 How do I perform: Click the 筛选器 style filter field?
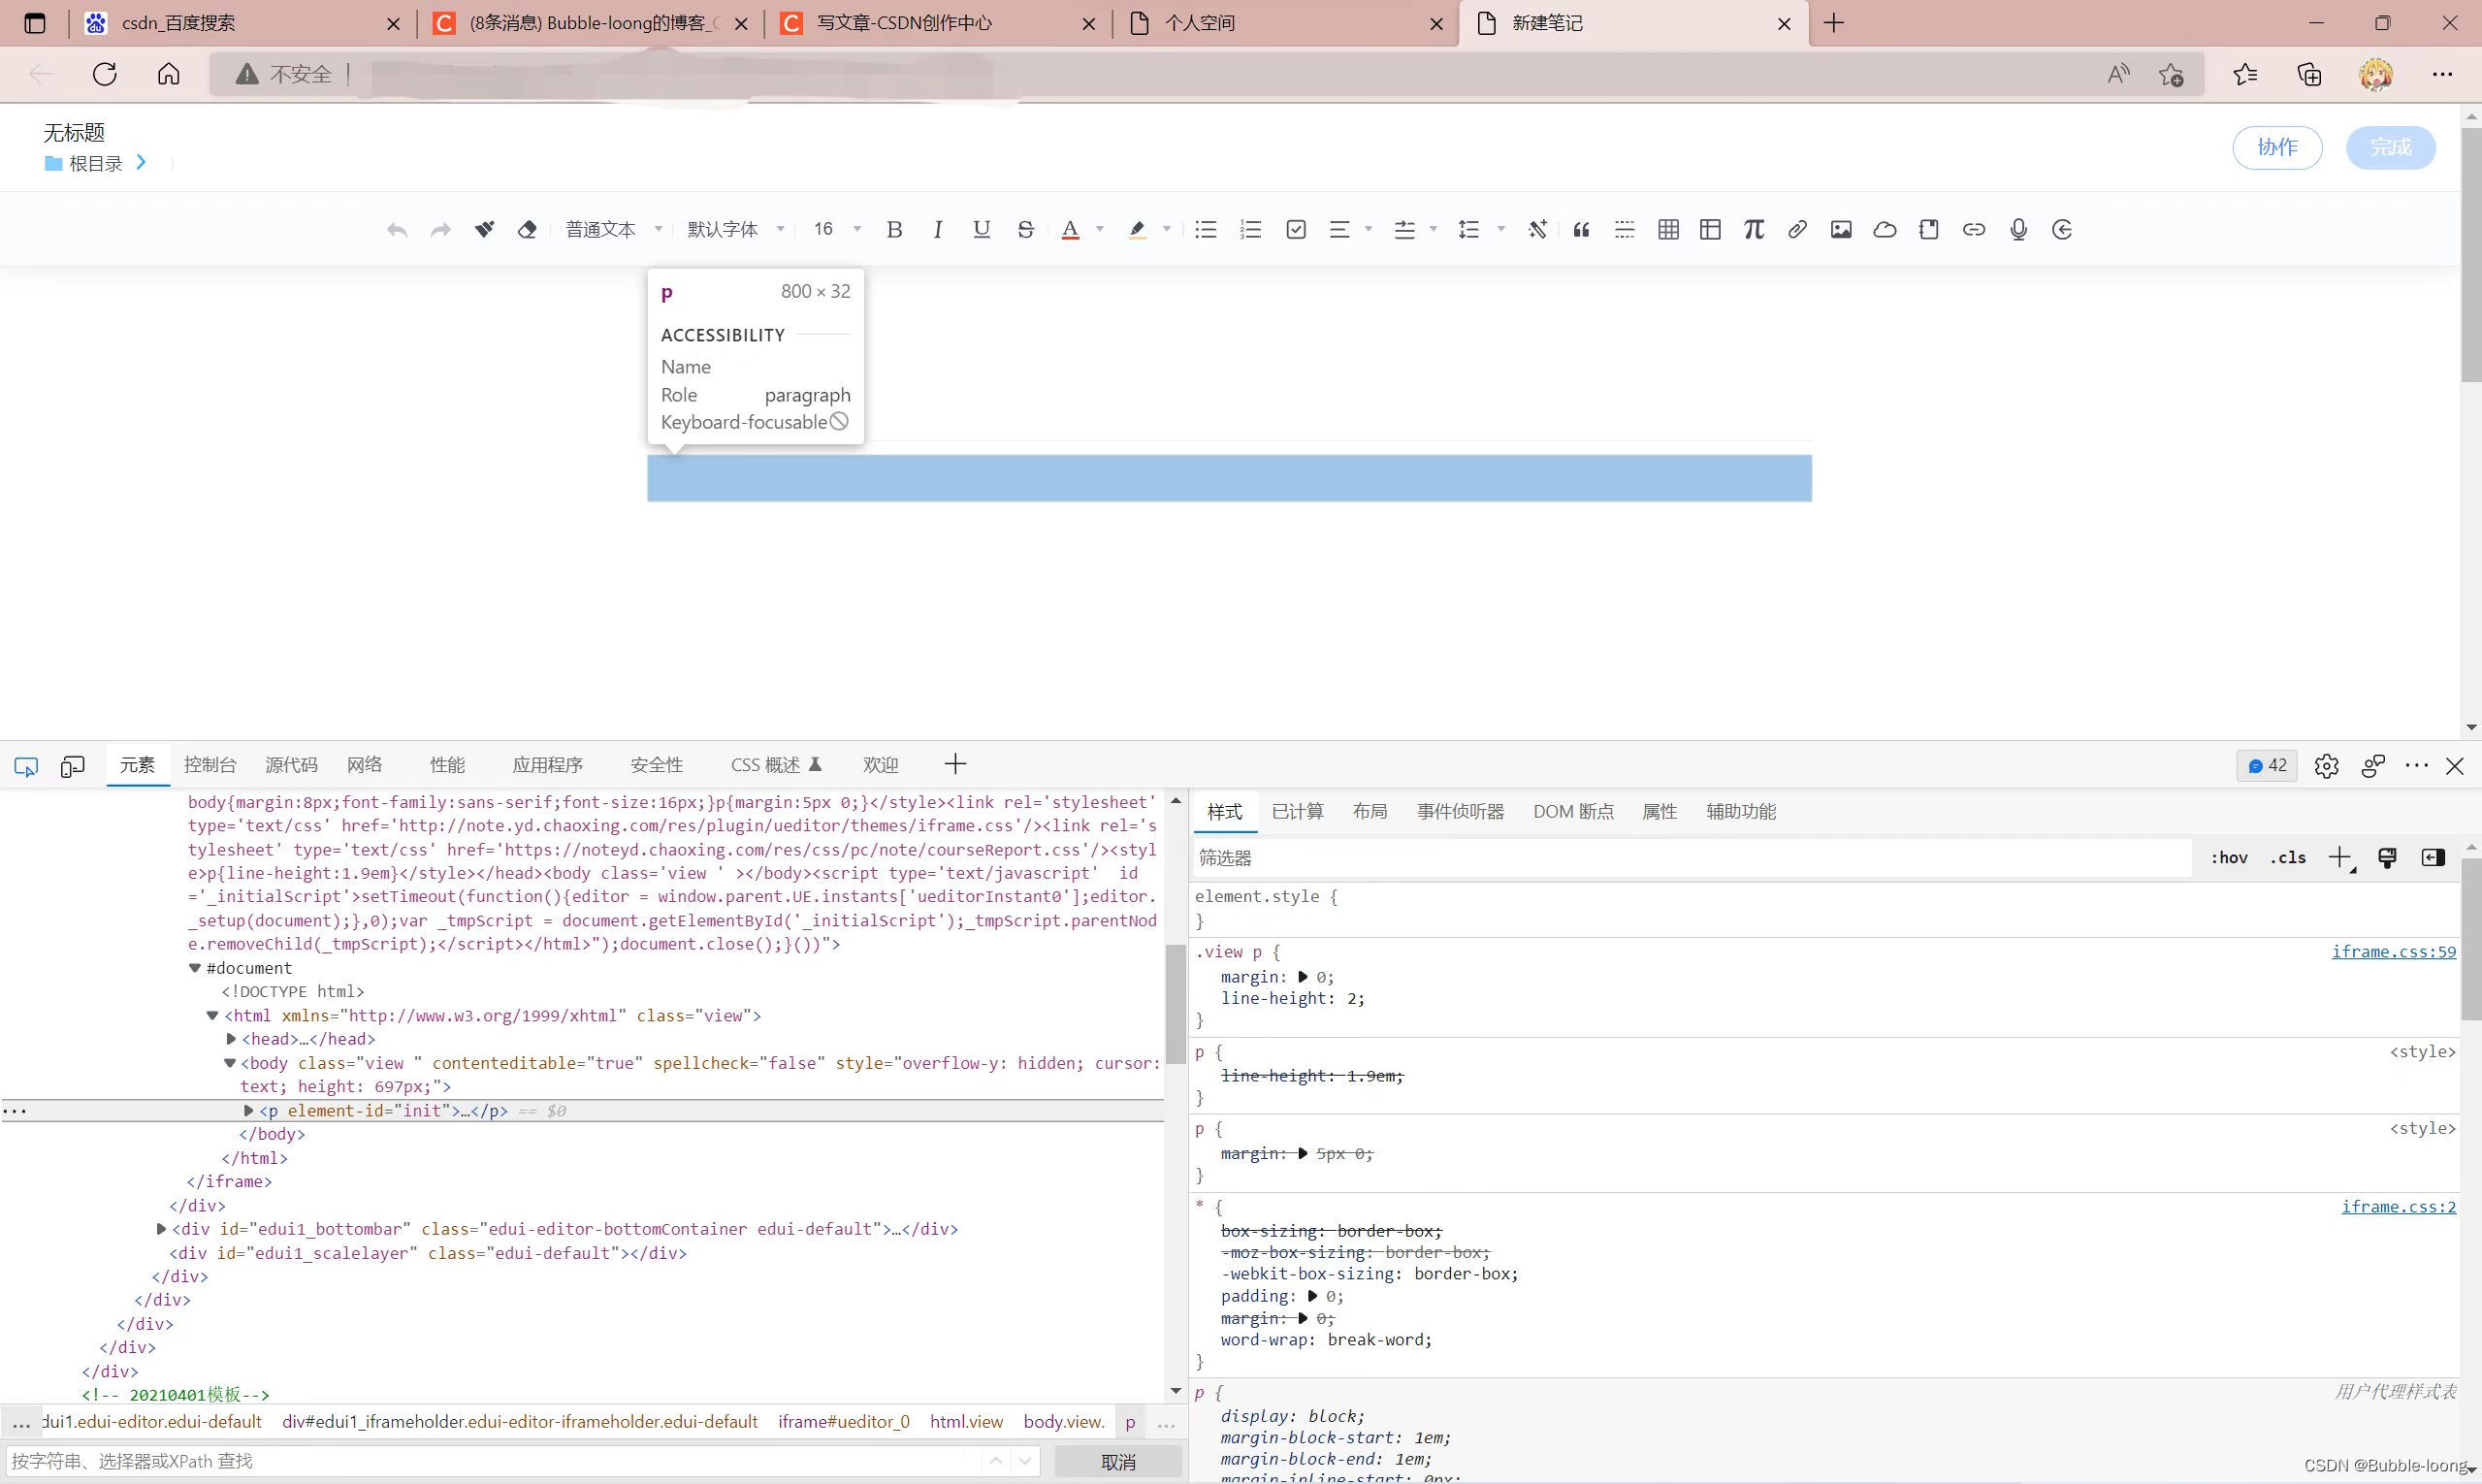1690,858
